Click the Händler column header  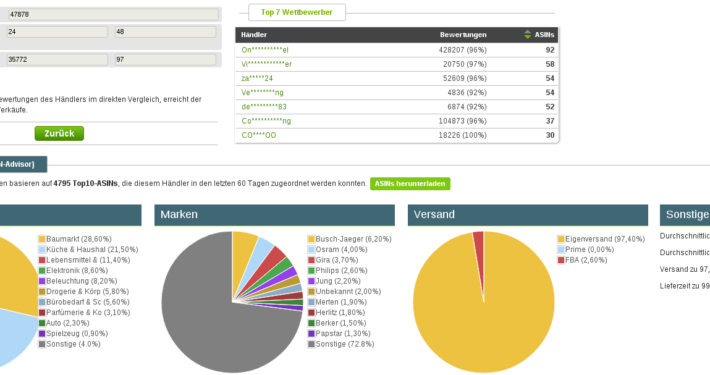click(x=254, y=34)
